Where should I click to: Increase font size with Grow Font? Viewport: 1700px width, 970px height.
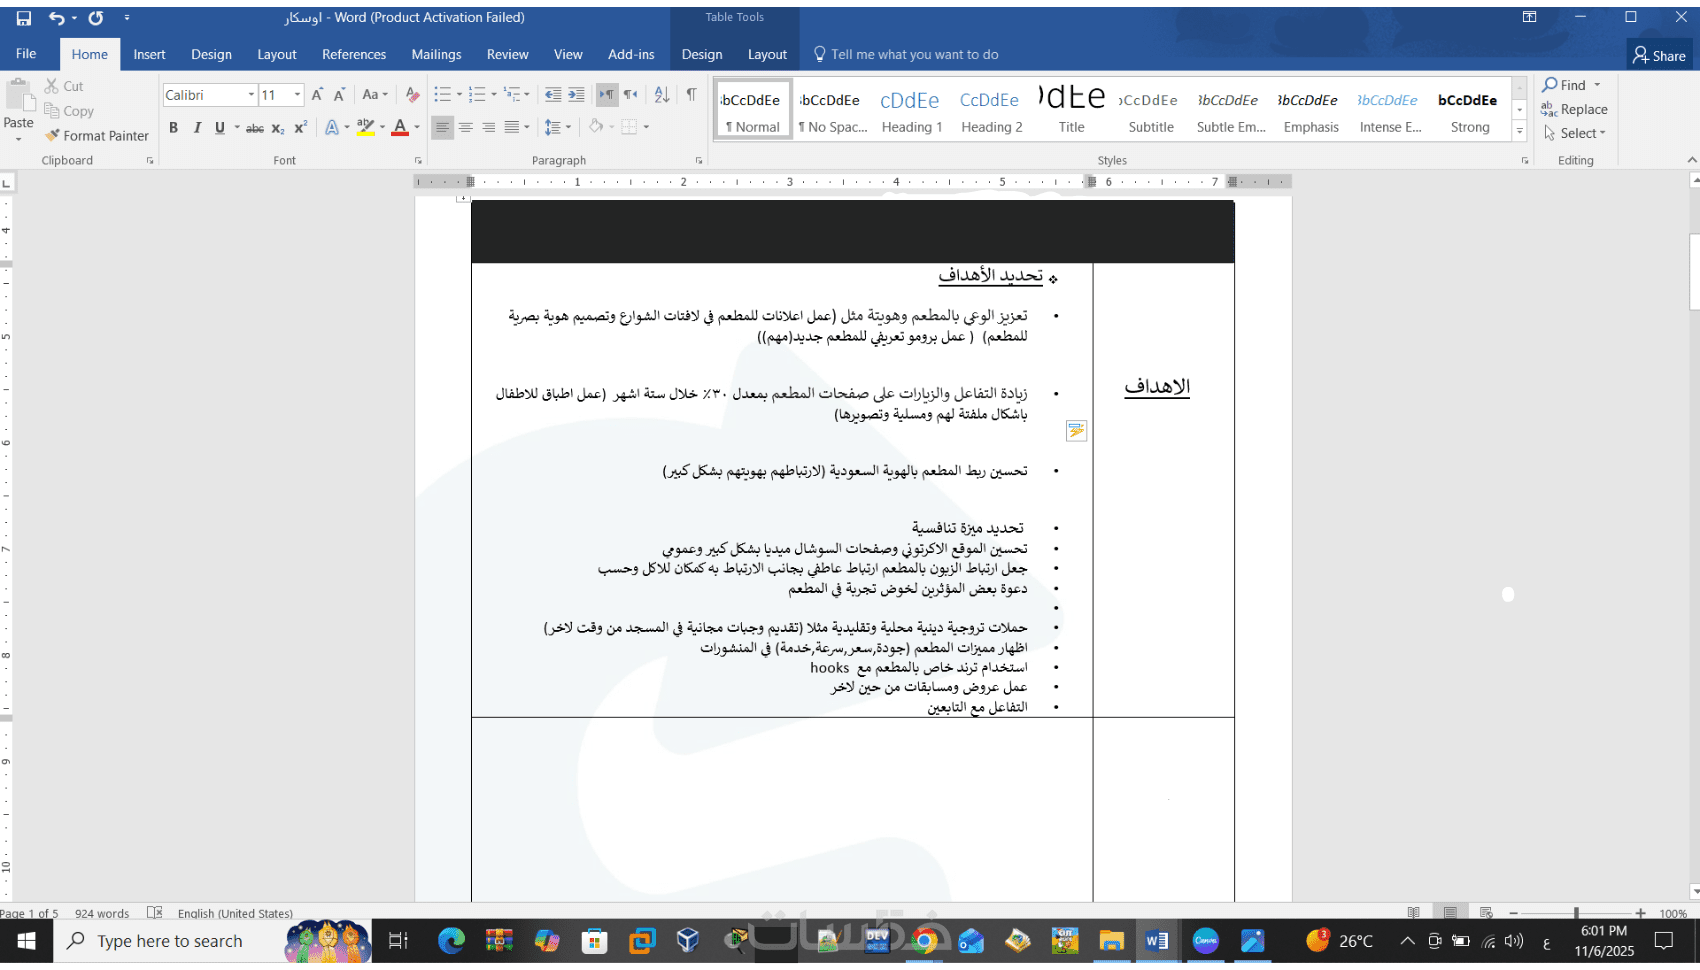click(x=317, y=95)
